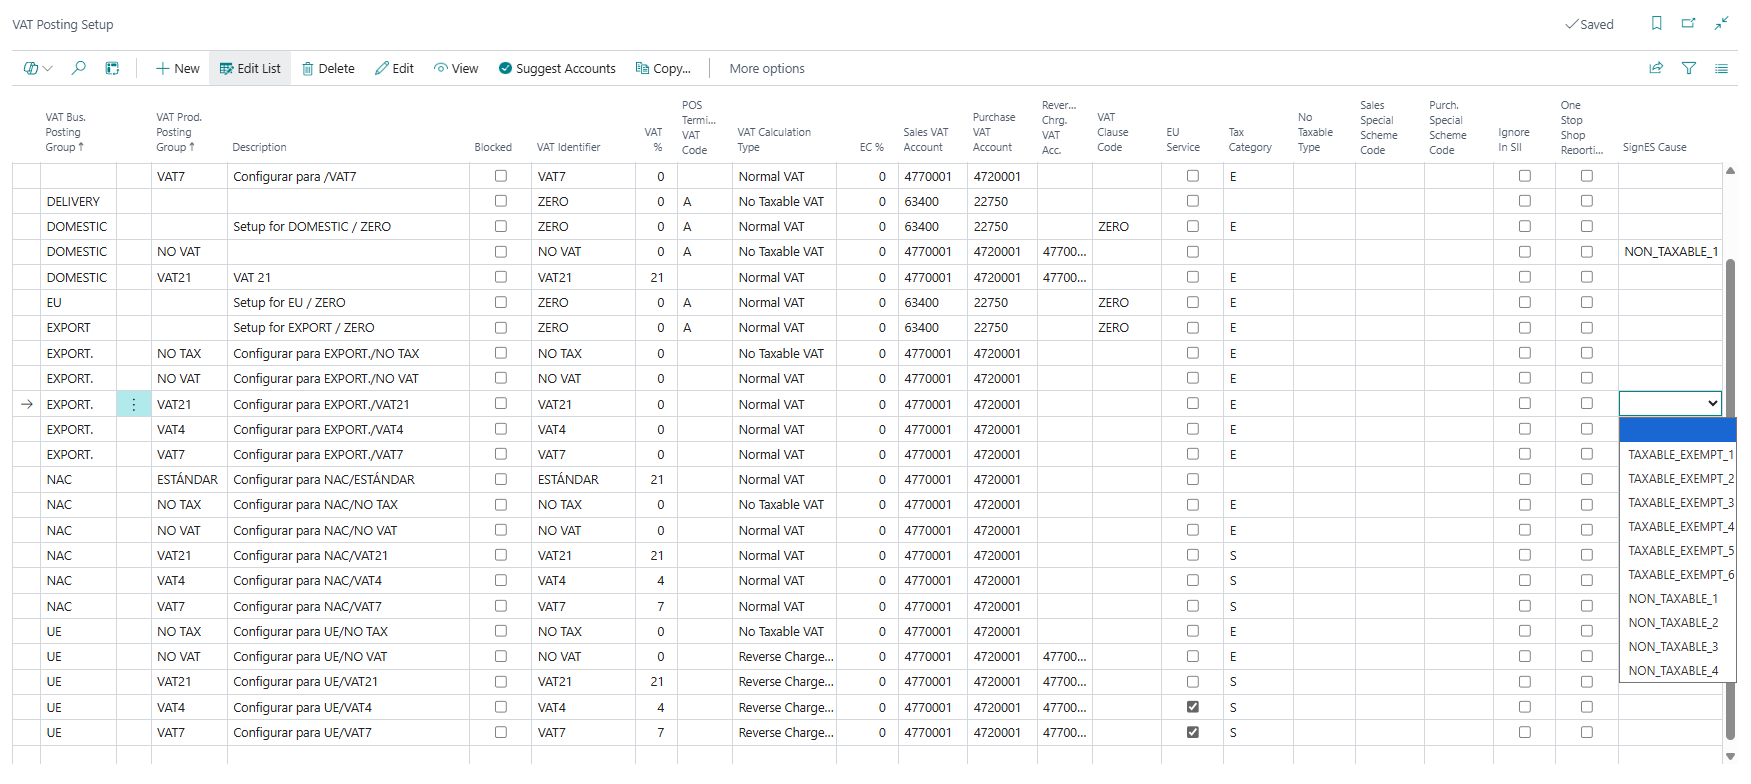Uncheck EU Service for UE VAT4 row
1751x784 pixels.
[x=1192, y=707]
